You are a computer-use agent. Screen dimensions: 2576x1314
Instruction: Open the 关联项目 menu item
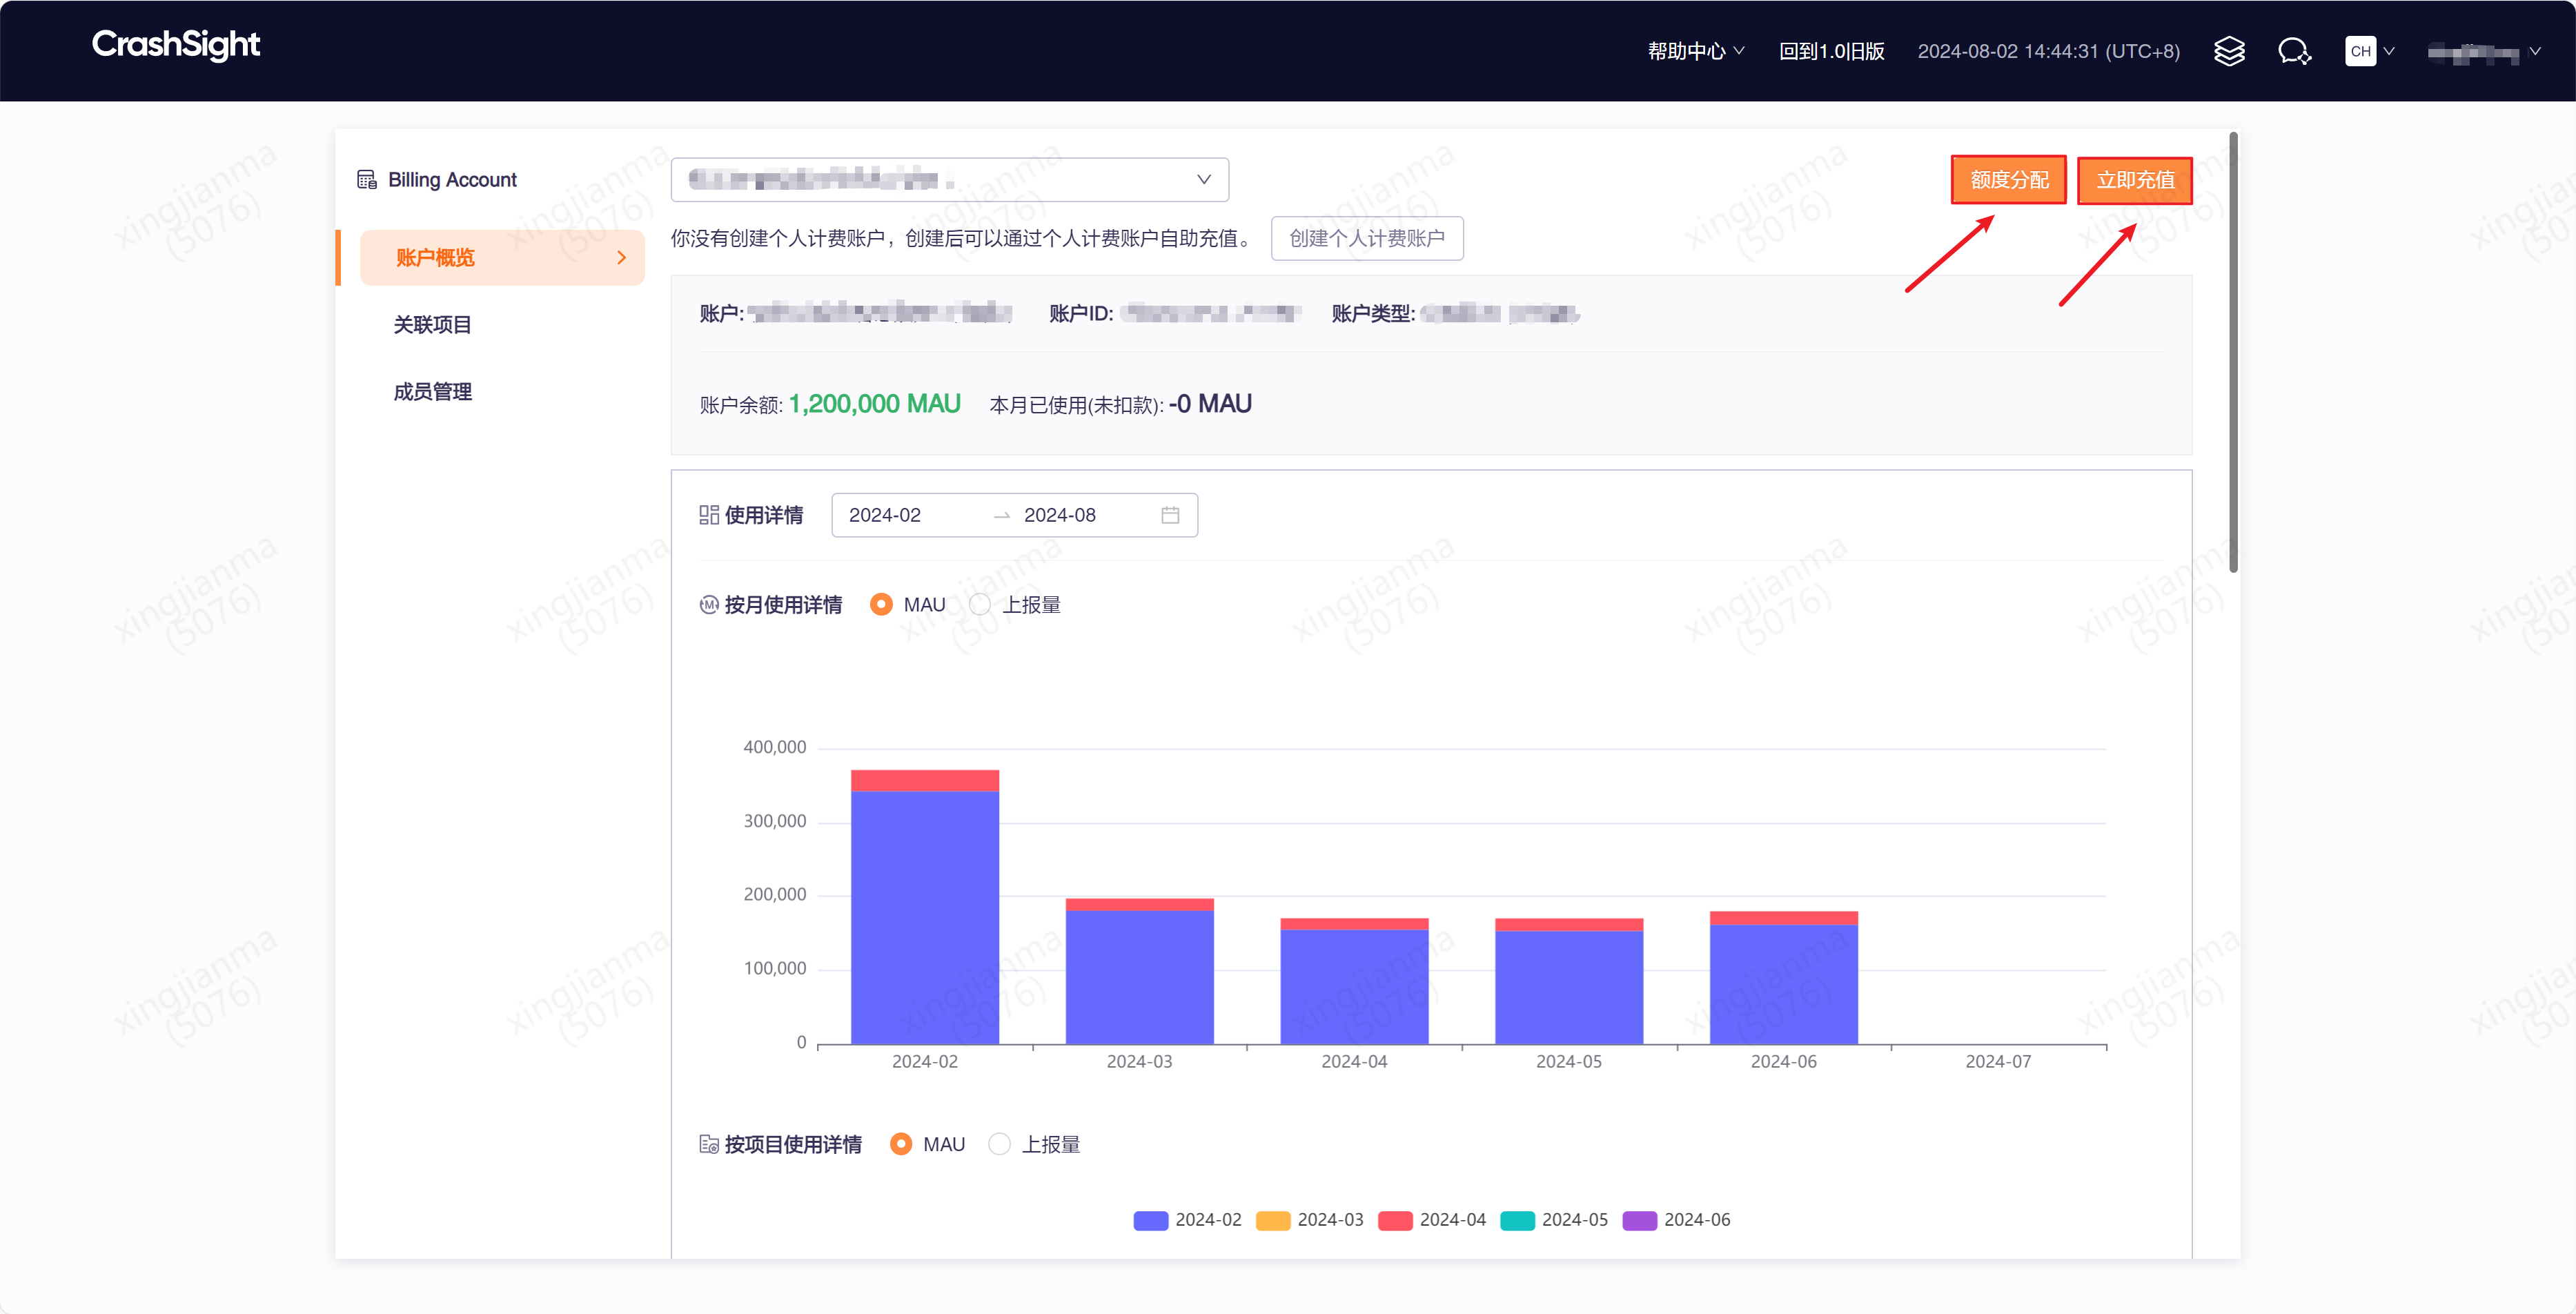(x=432, y=325)
